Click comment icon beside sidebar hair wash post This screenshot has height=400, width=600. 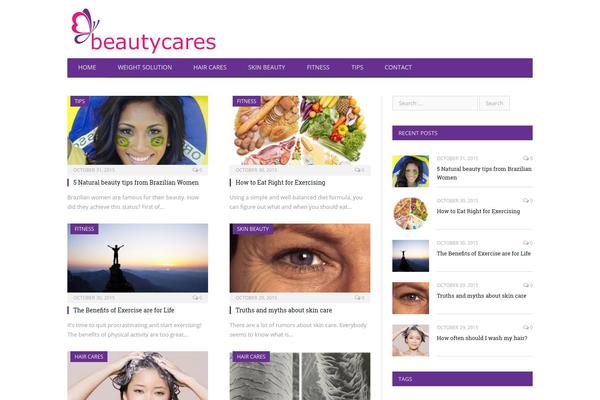click(x=528, y=327)
